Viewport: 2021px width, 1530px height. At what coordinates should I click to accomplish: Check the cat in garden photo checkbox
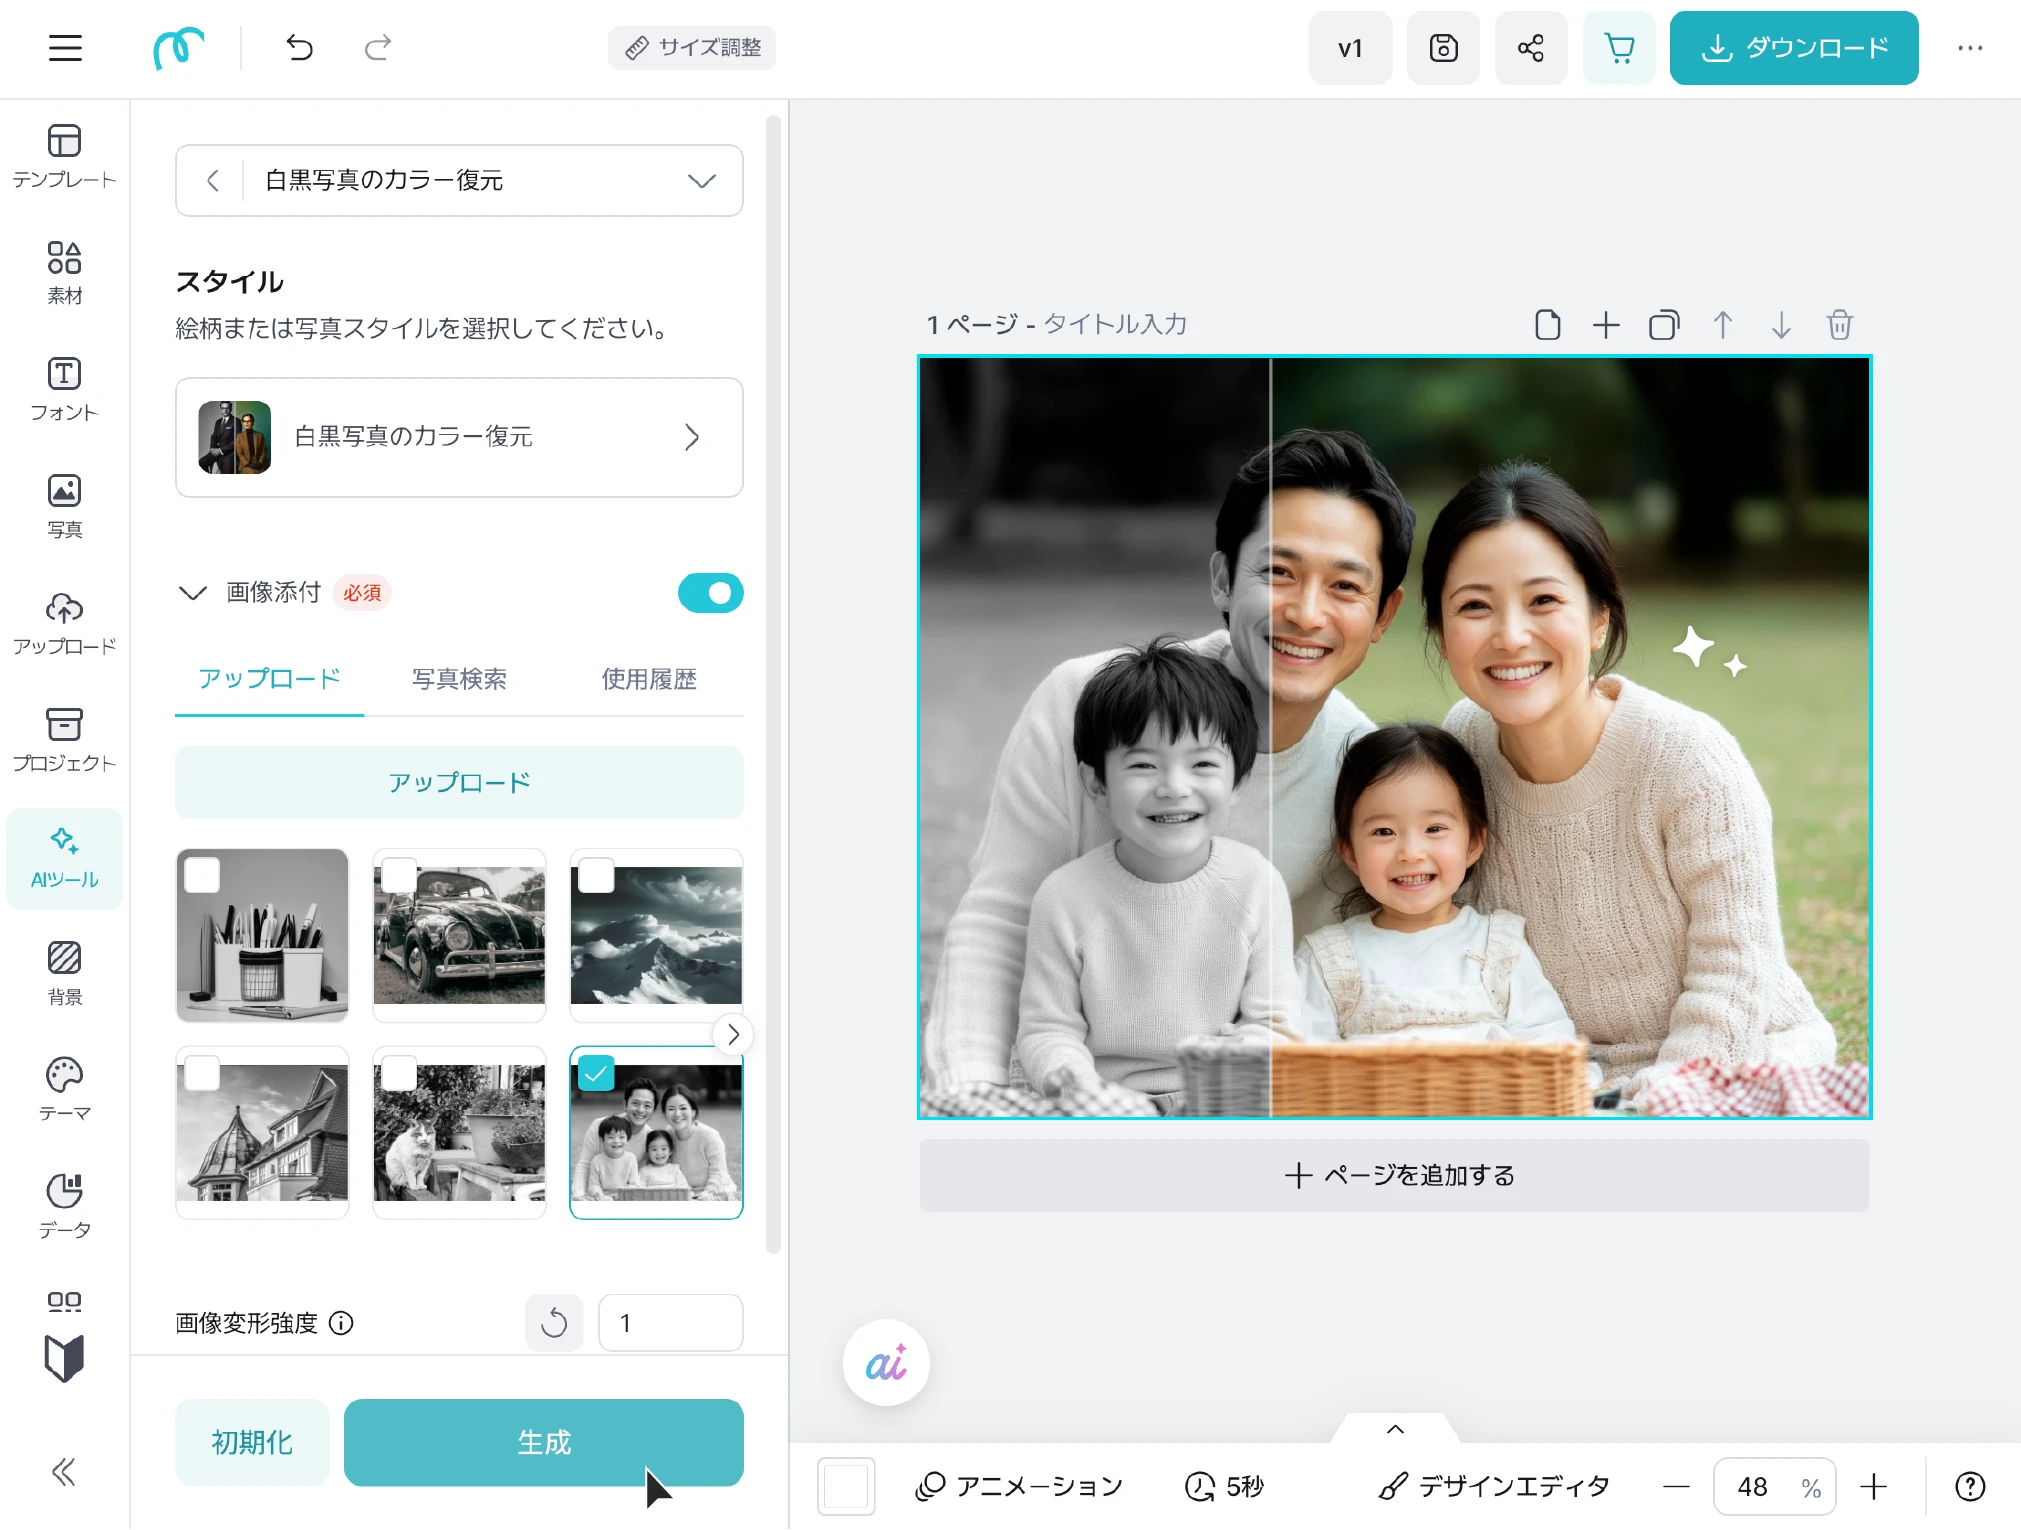tap(399, 1073)
